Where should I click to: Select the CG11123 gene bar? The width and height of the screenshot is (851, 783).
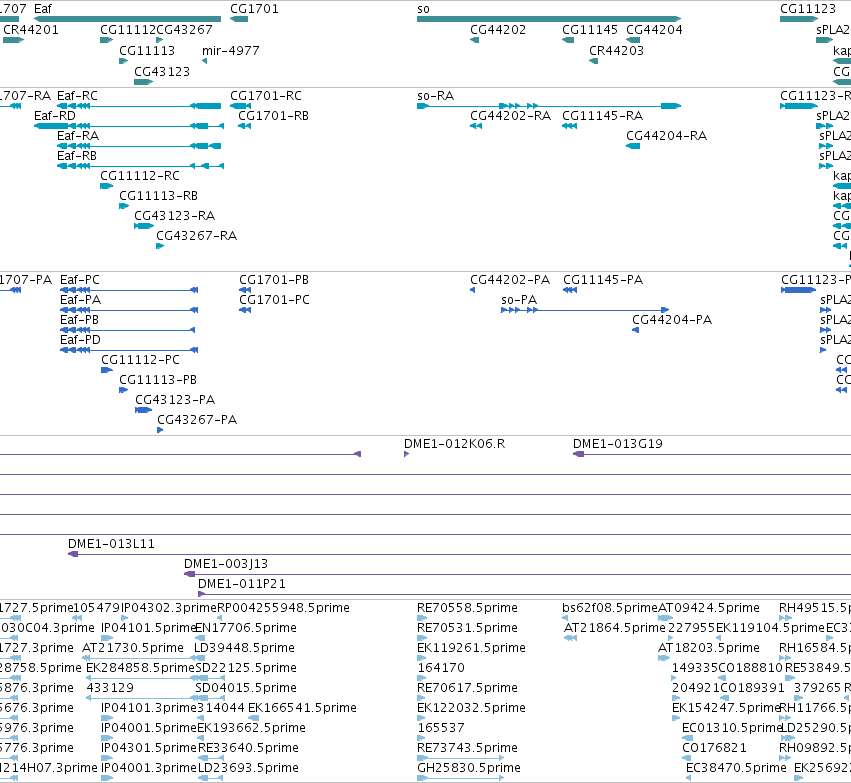coord(799,19)
